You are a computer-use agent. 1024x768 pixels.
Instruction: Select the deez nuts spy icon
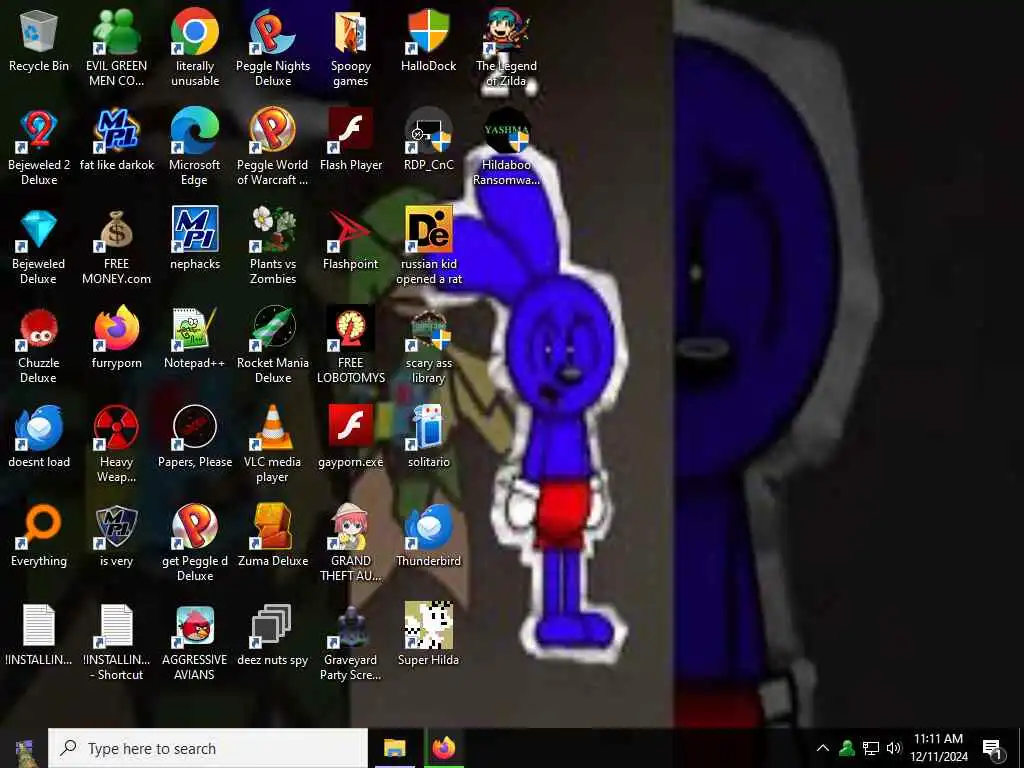pyautogui.click(x=272, y=626)
